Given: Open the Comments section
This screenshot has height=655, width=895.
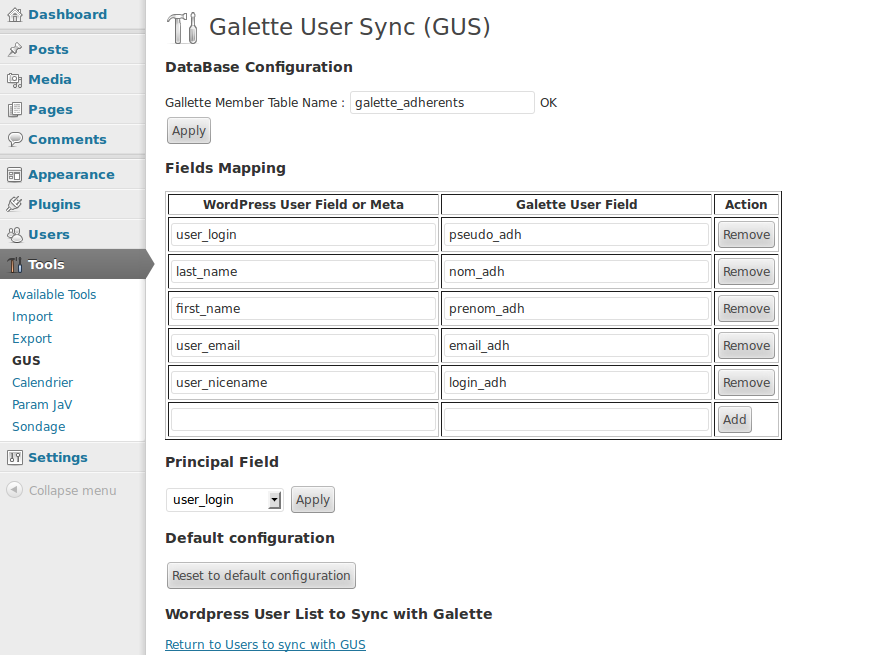Looking at the screenshot, I should (x=67, y=139).
